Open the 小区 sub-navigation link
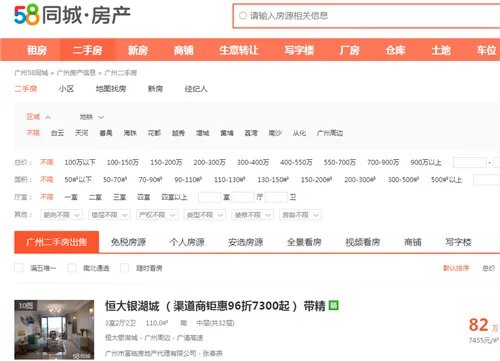Viewport: 500px width, 361px height. (66, 89)
